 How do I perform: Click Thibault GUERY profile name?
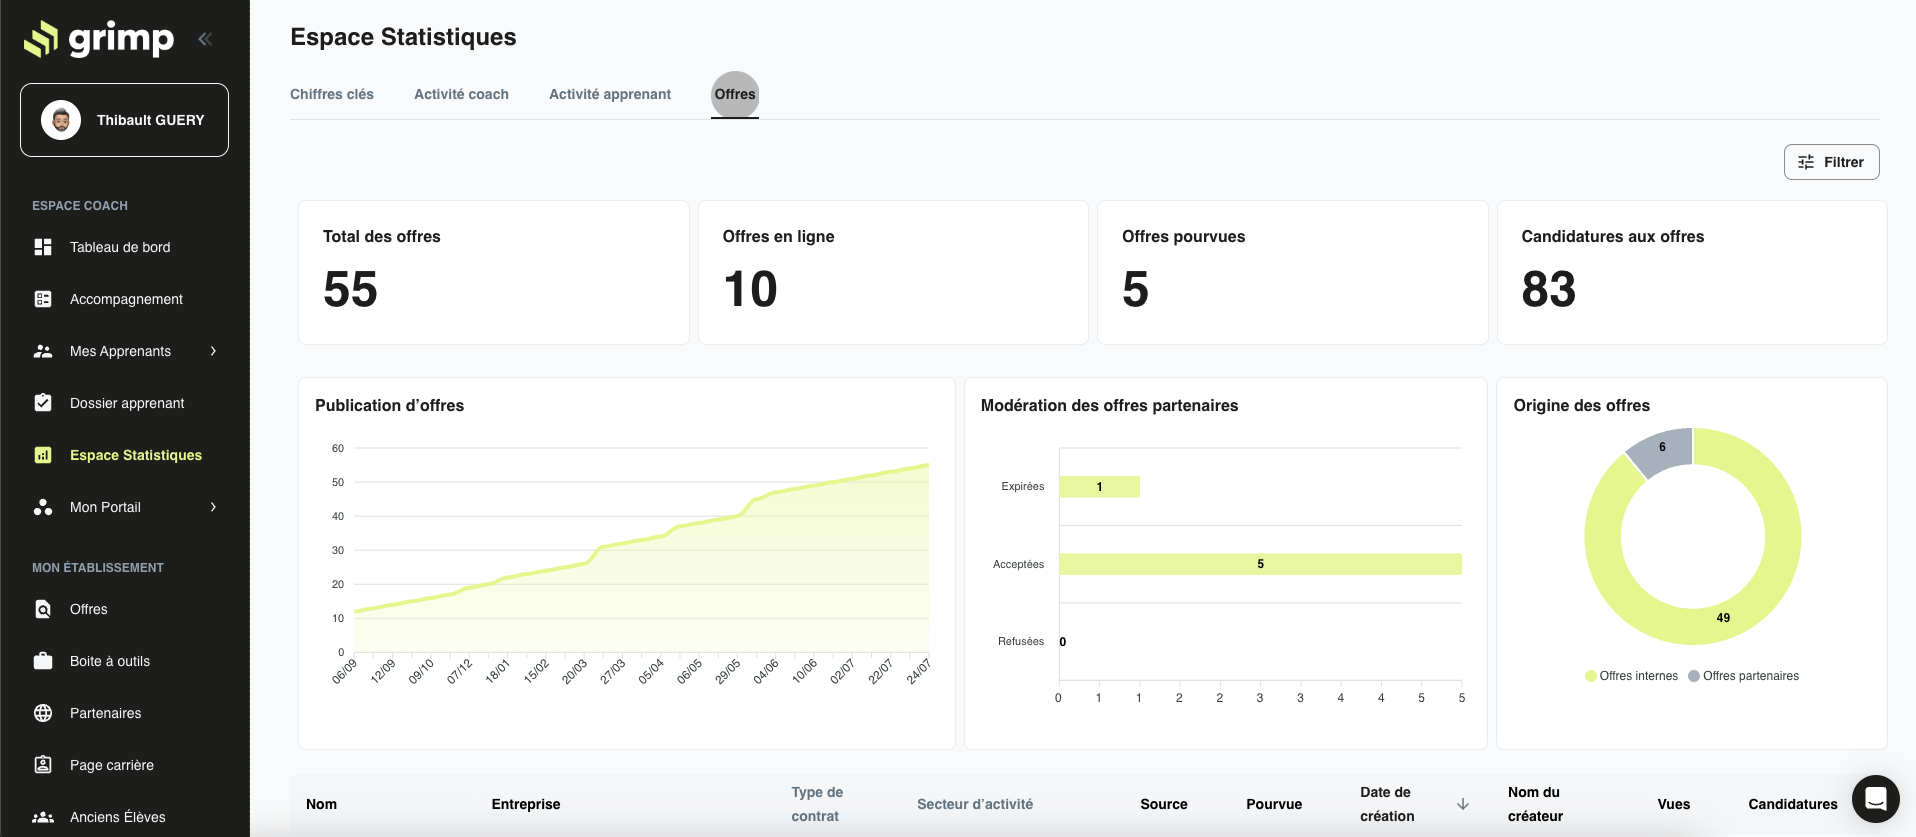(x=150, y=120)
